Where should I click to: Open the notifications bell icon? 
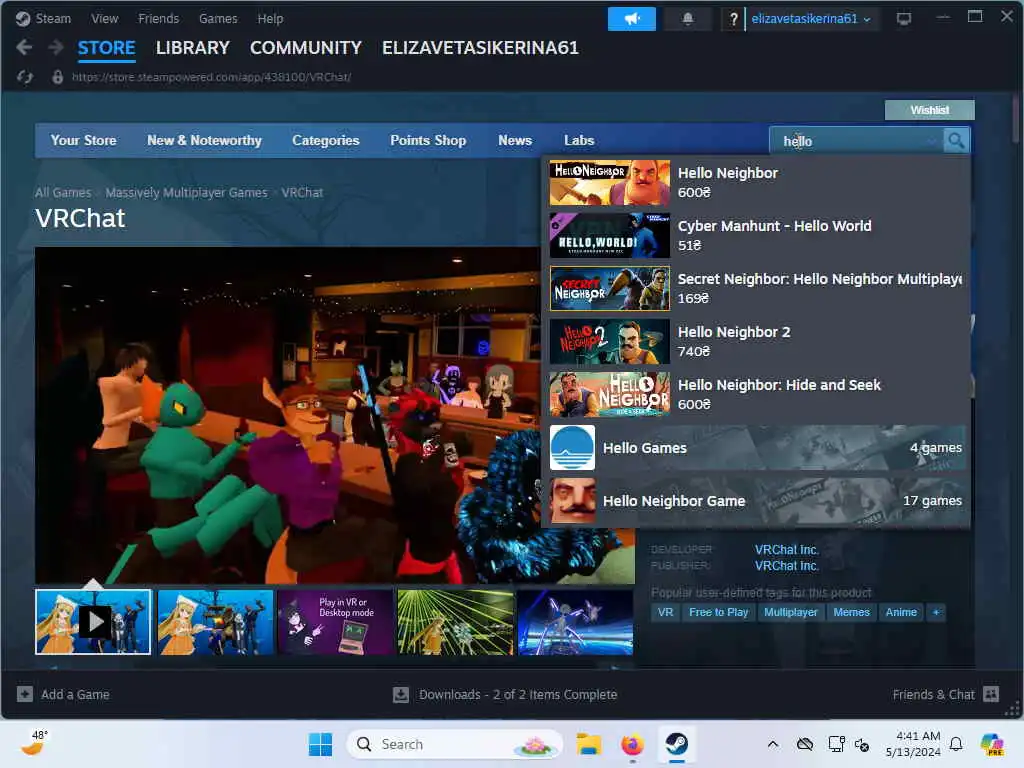click(687, 19)
